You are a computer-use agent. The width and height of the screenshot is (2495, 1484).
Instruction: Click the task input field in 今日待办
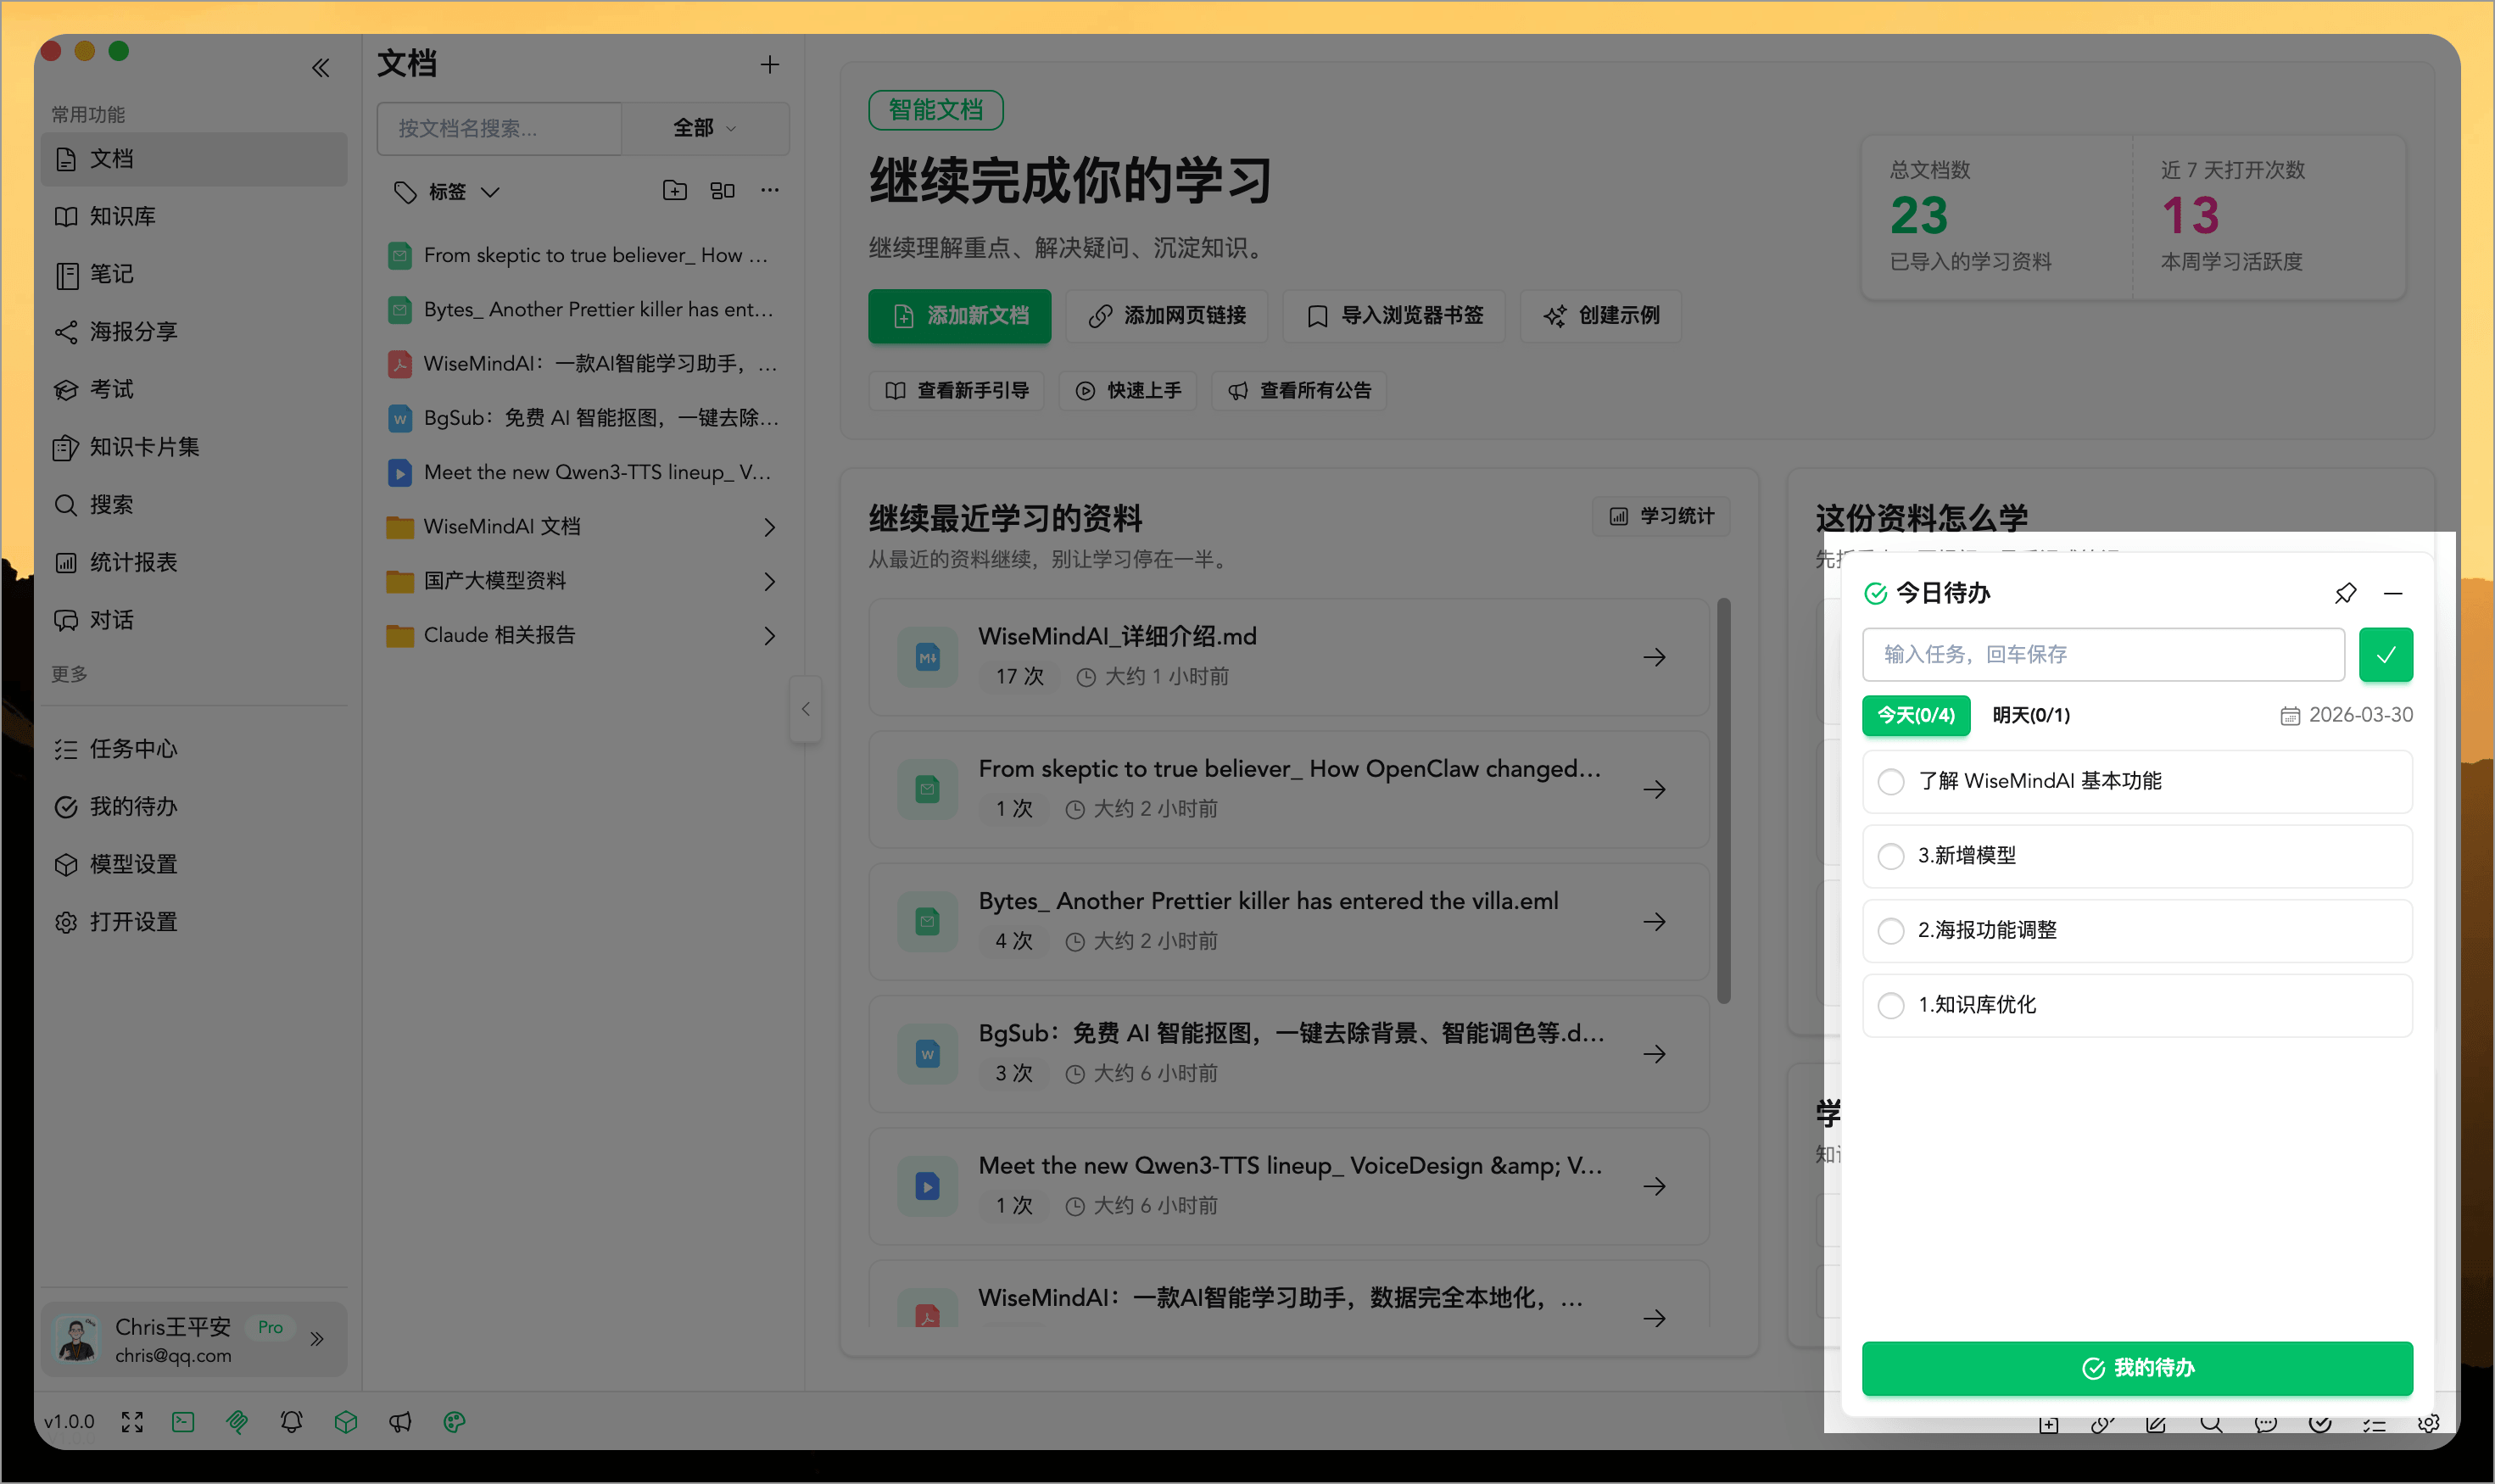(x=2102, y=654)
